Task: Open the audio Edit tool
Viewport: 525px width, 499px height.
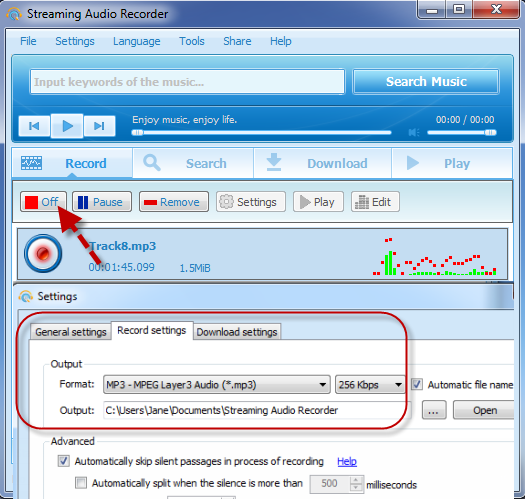Action: point(375,202)
